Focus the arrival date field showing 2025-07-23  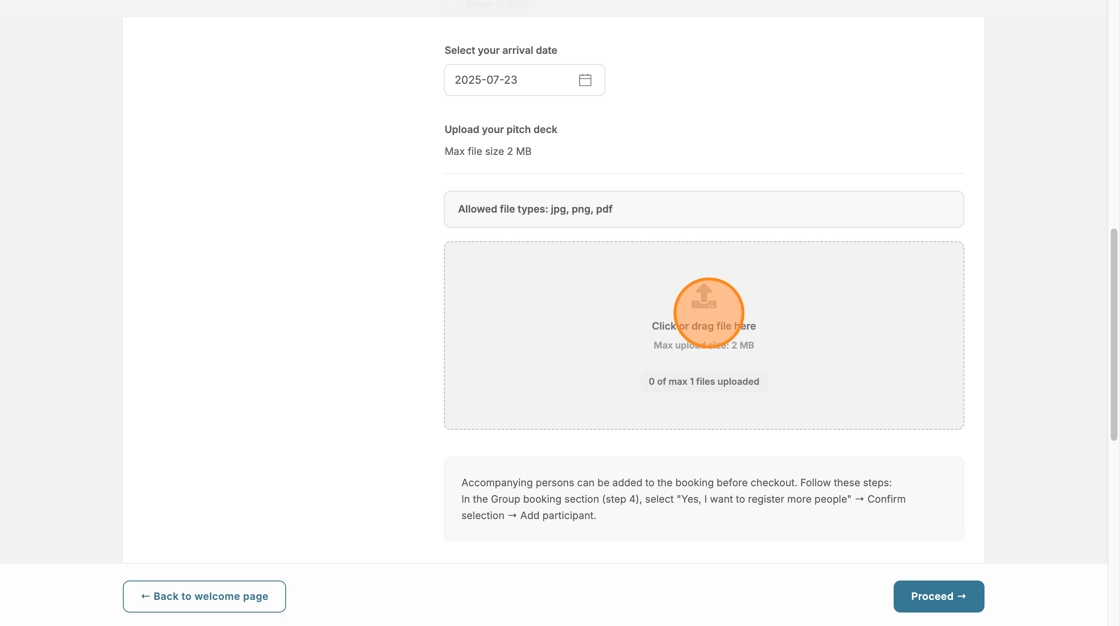point(510,80)
